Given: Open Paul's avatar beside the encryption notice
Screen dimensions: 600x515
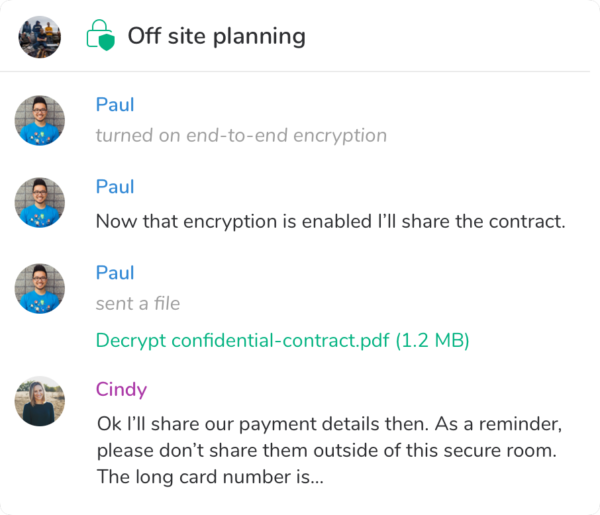Looking at the screenshot, I should click(39, 121).
